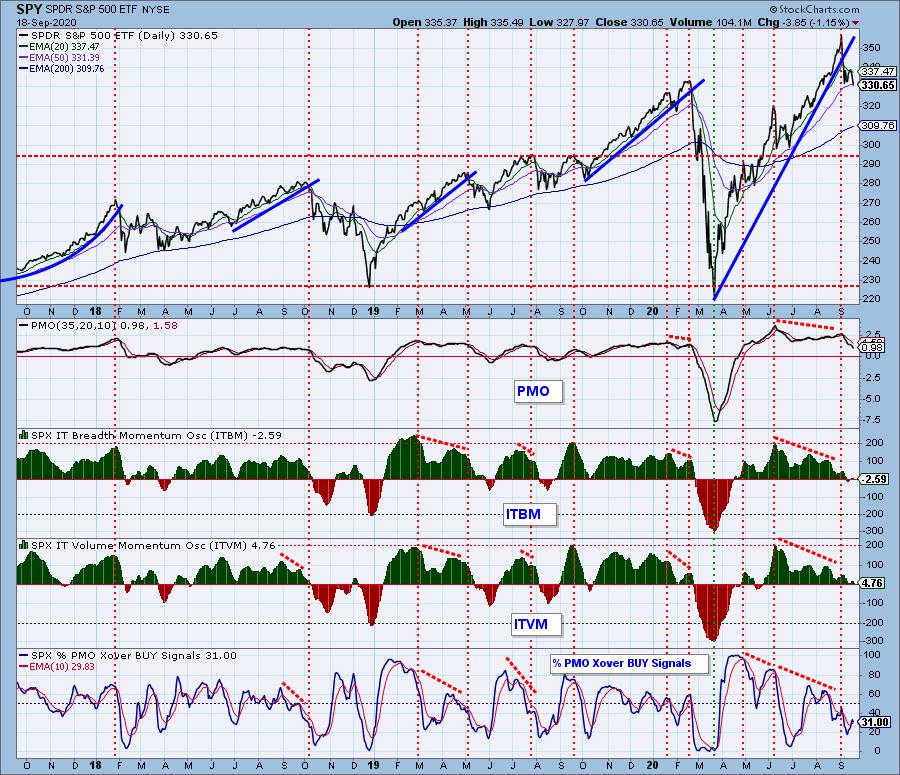Click the Volume 104.1M value

[710, 22]
